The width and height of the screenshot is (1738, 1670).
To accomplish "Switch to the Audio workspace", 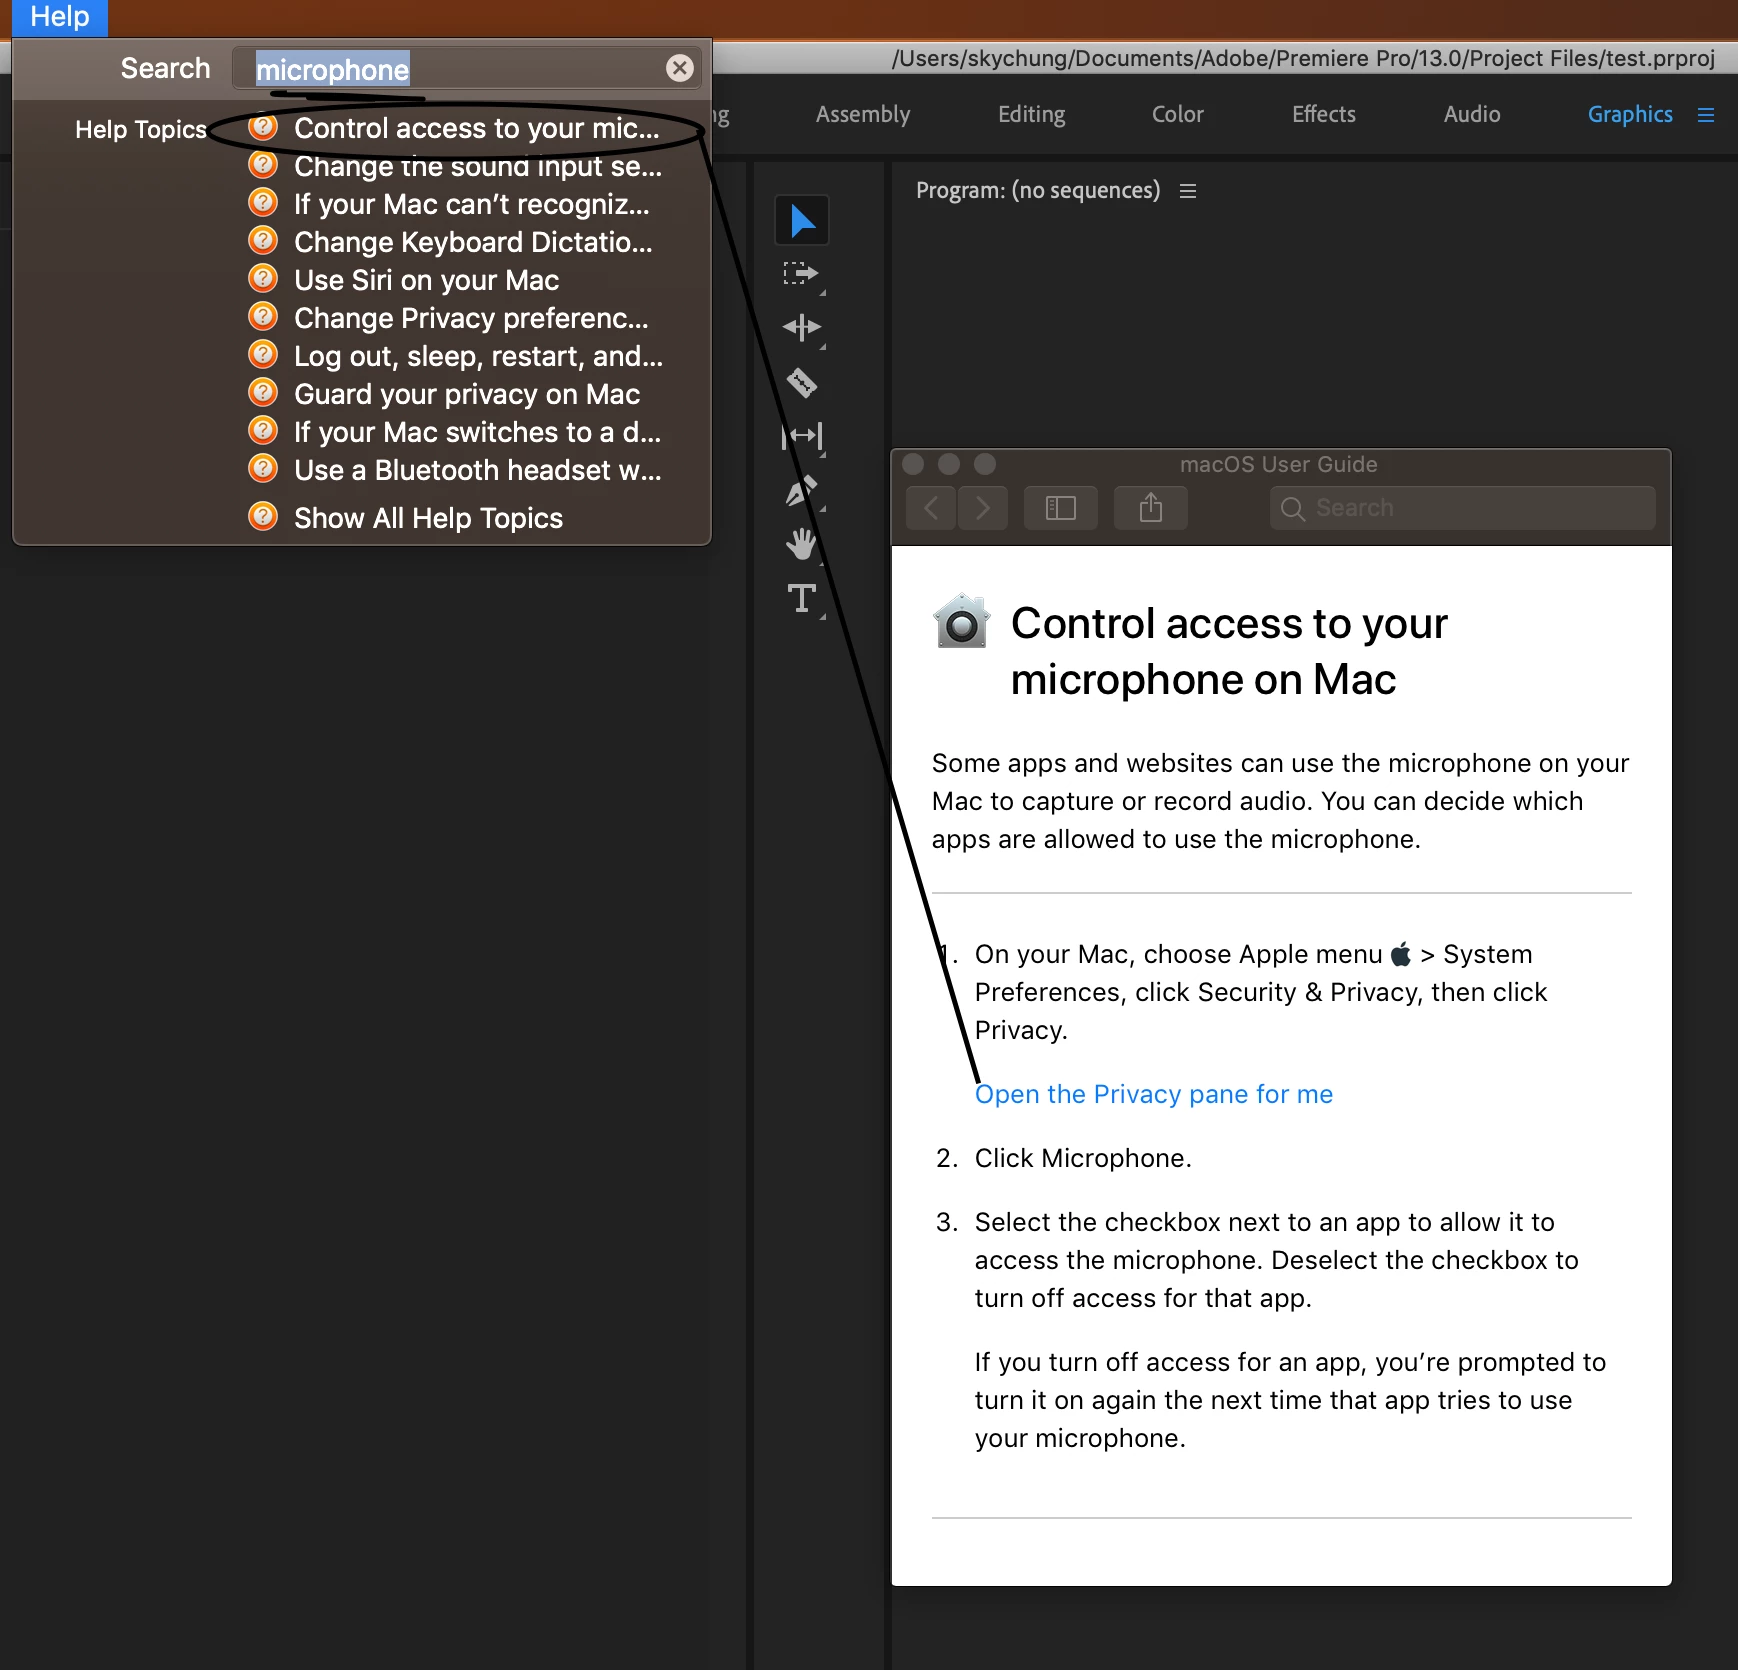I will coord(1471,115).
